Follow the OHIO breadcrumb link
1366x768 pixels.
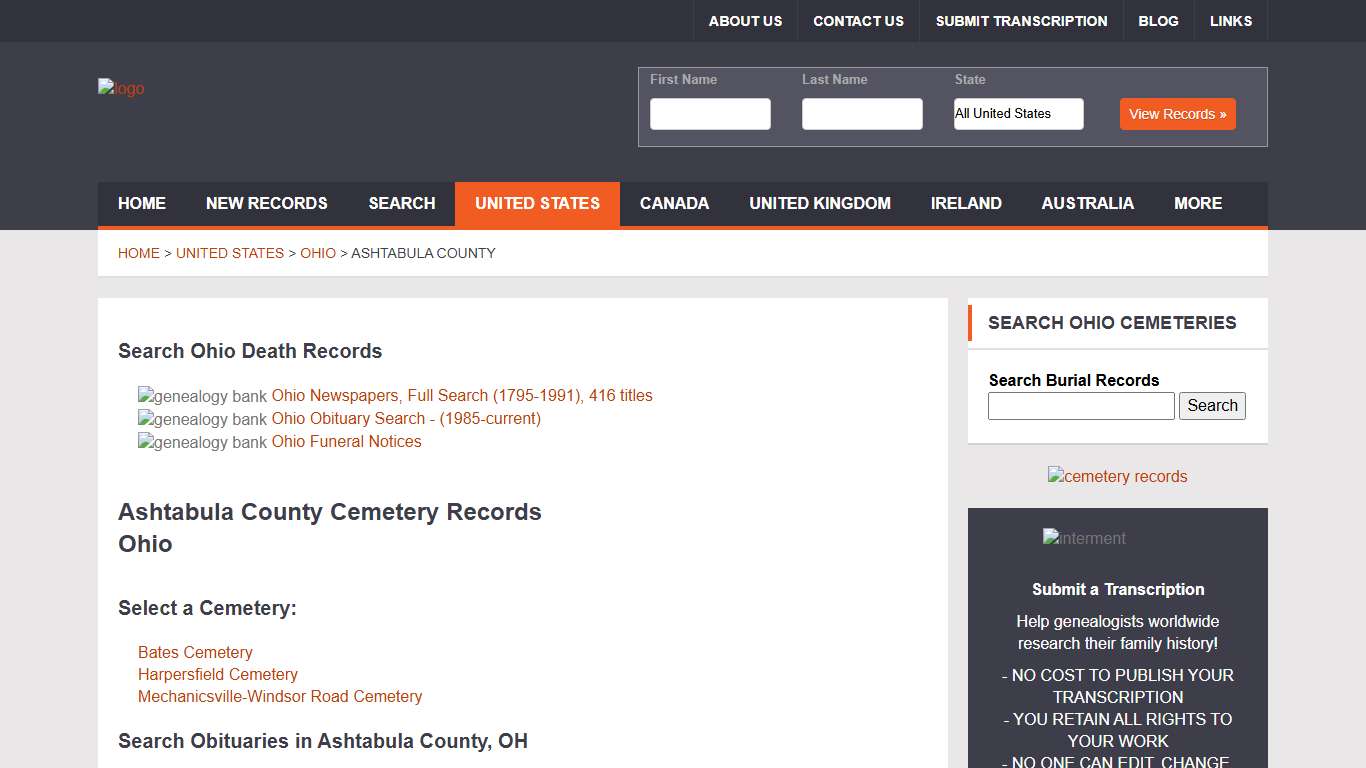point(318,253)
